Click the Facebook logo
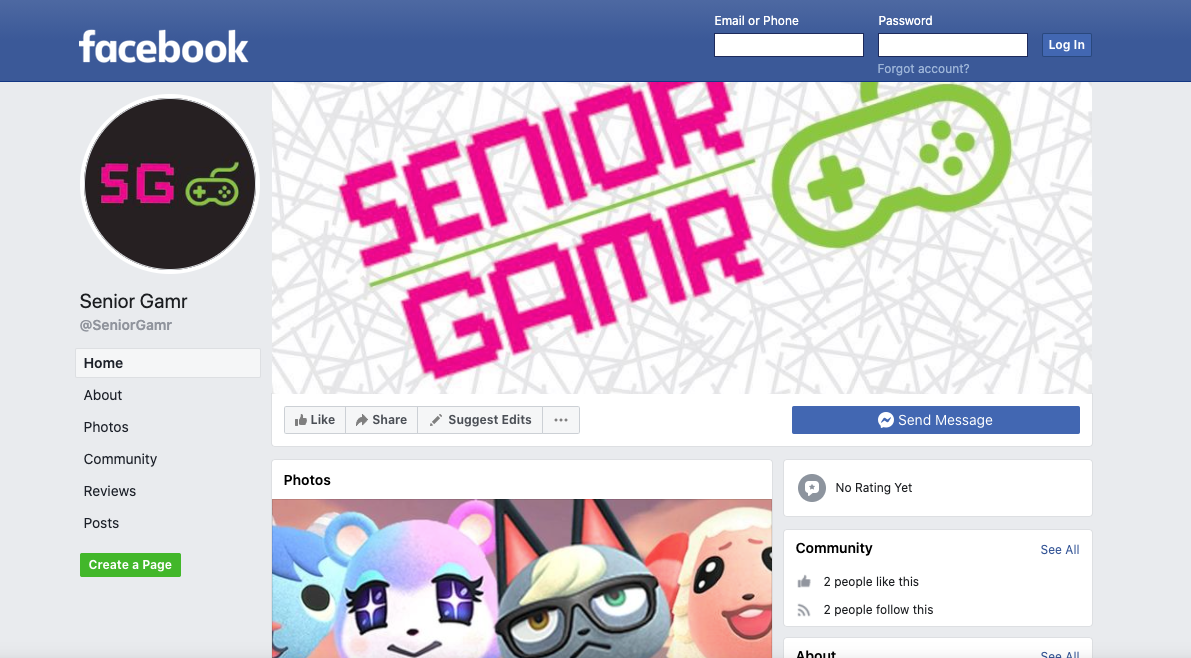Viewport: 1191px width, 658px height. (163, 46)
